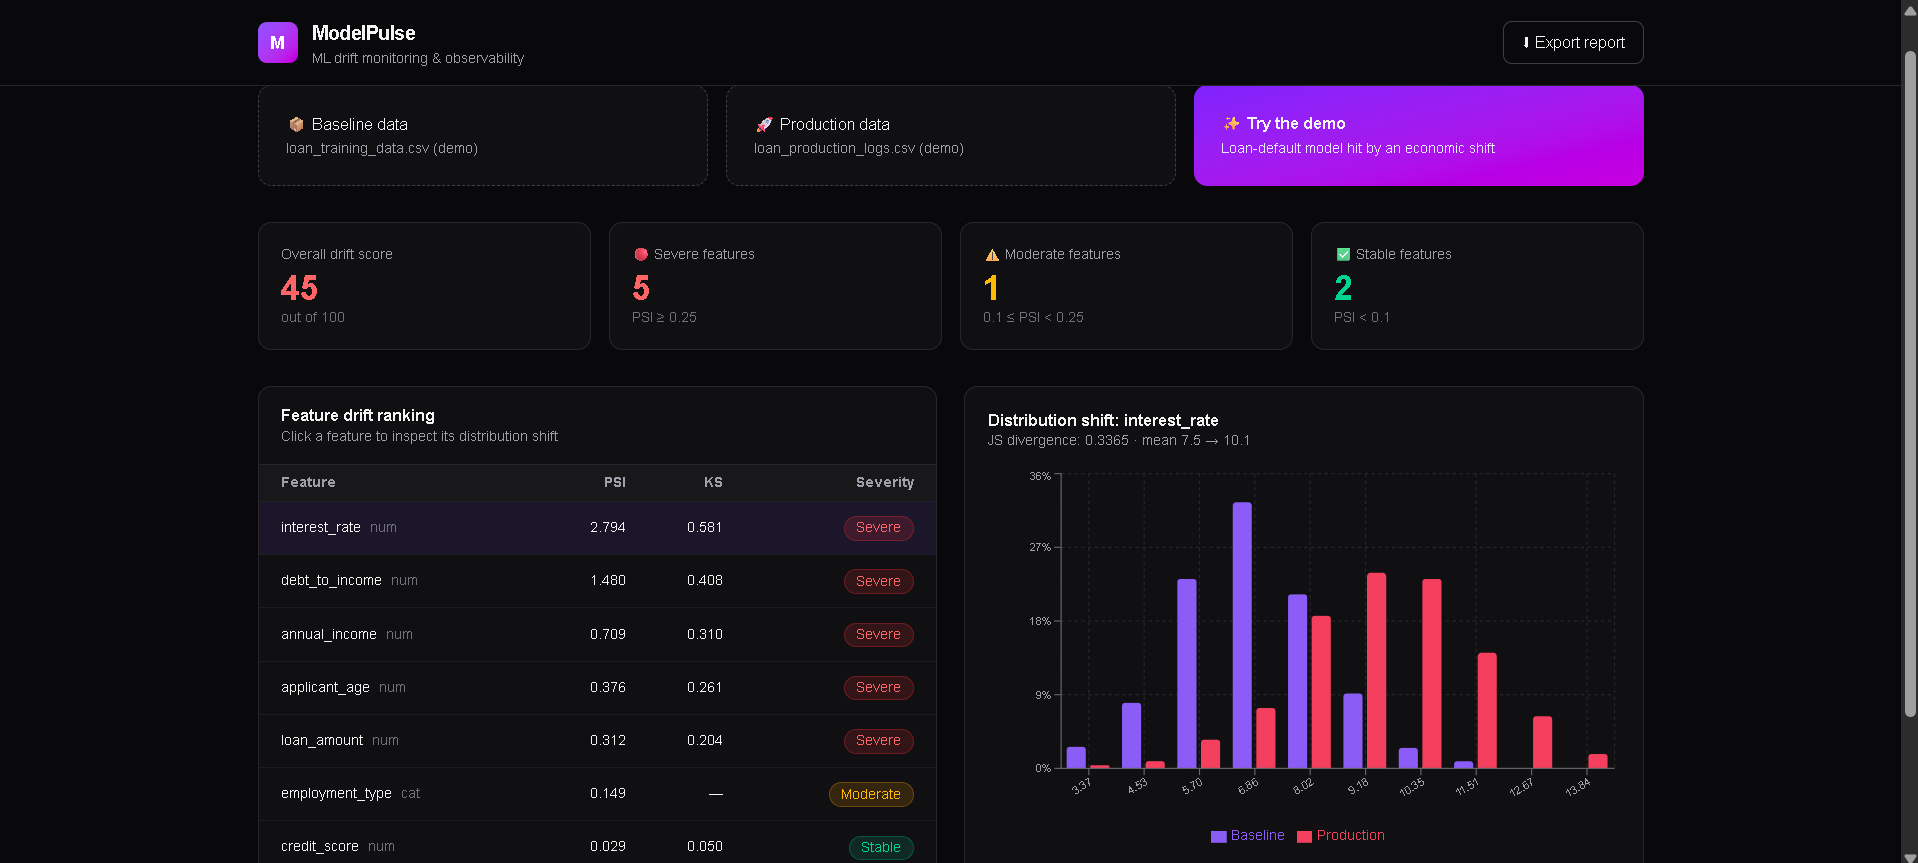Click the vertical page scrollbar thumb
The image size is (1918, 863).
point(1910,385)
